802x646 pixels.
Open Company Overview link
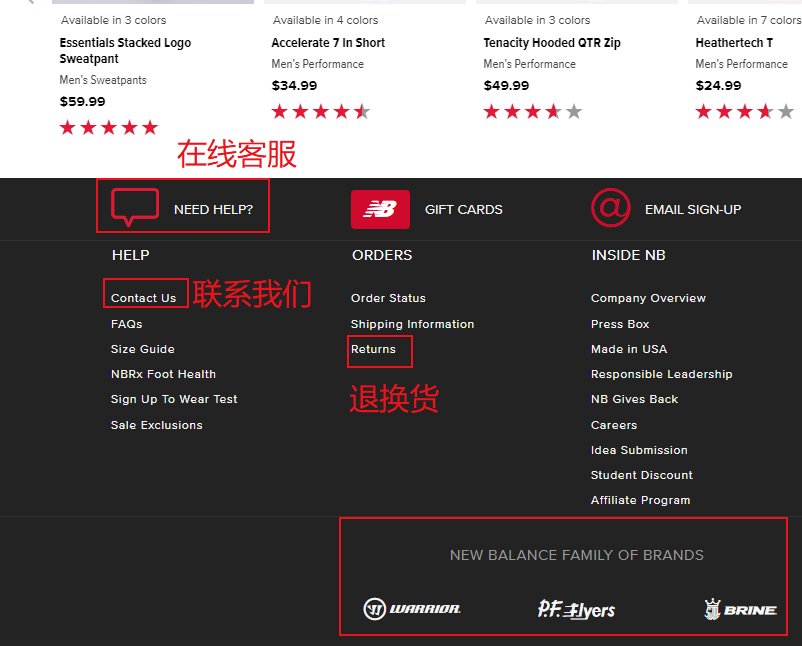point(648,298)
